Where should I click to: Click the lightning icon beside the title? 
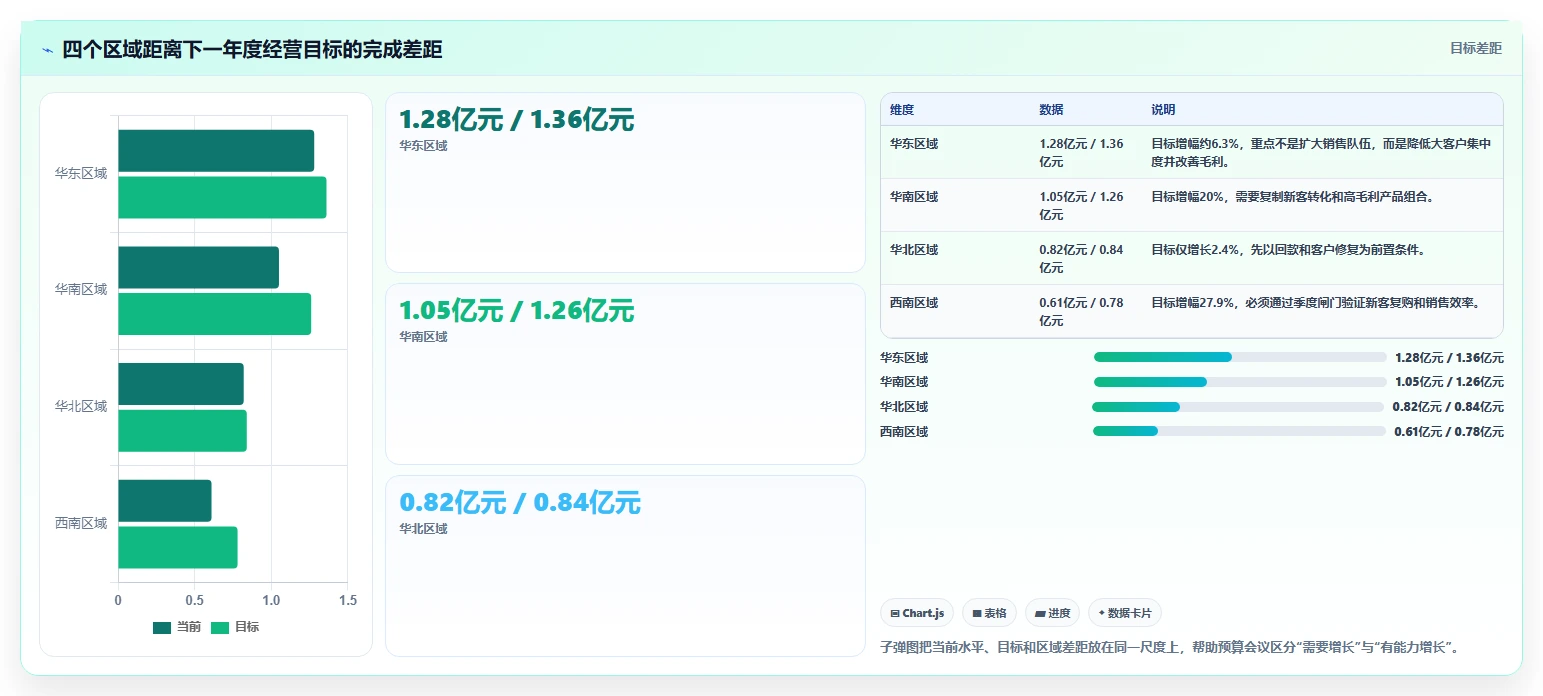pos(48,50)
